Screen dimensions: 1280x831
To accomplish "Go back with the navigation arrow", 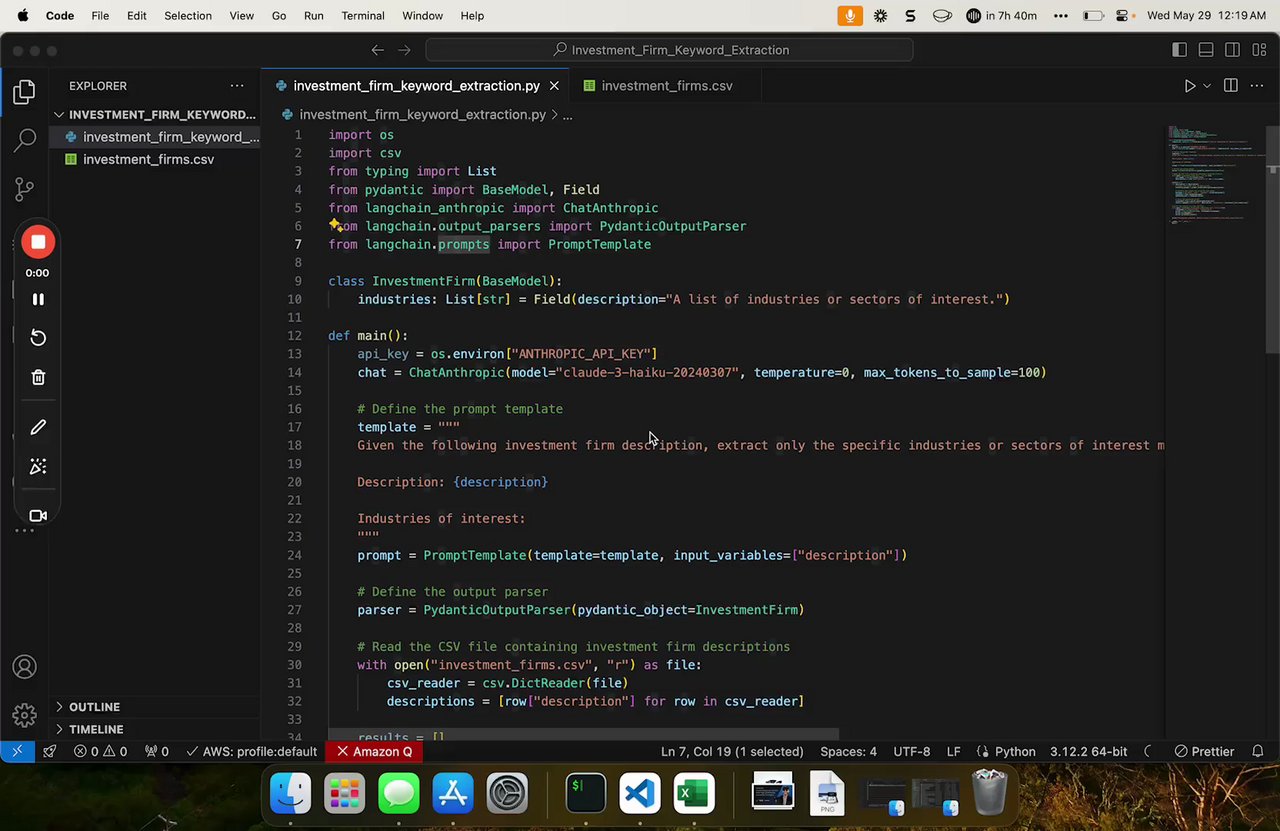I will coord(377,50).
